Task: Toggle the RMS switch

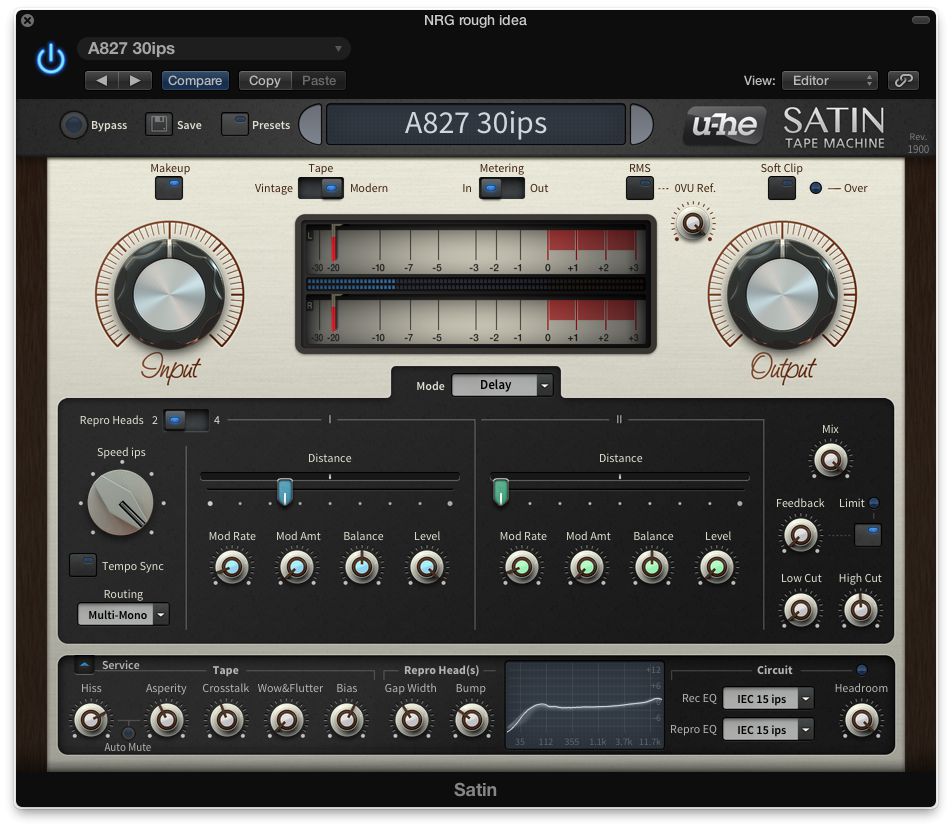Action: [x=639, y=188]
